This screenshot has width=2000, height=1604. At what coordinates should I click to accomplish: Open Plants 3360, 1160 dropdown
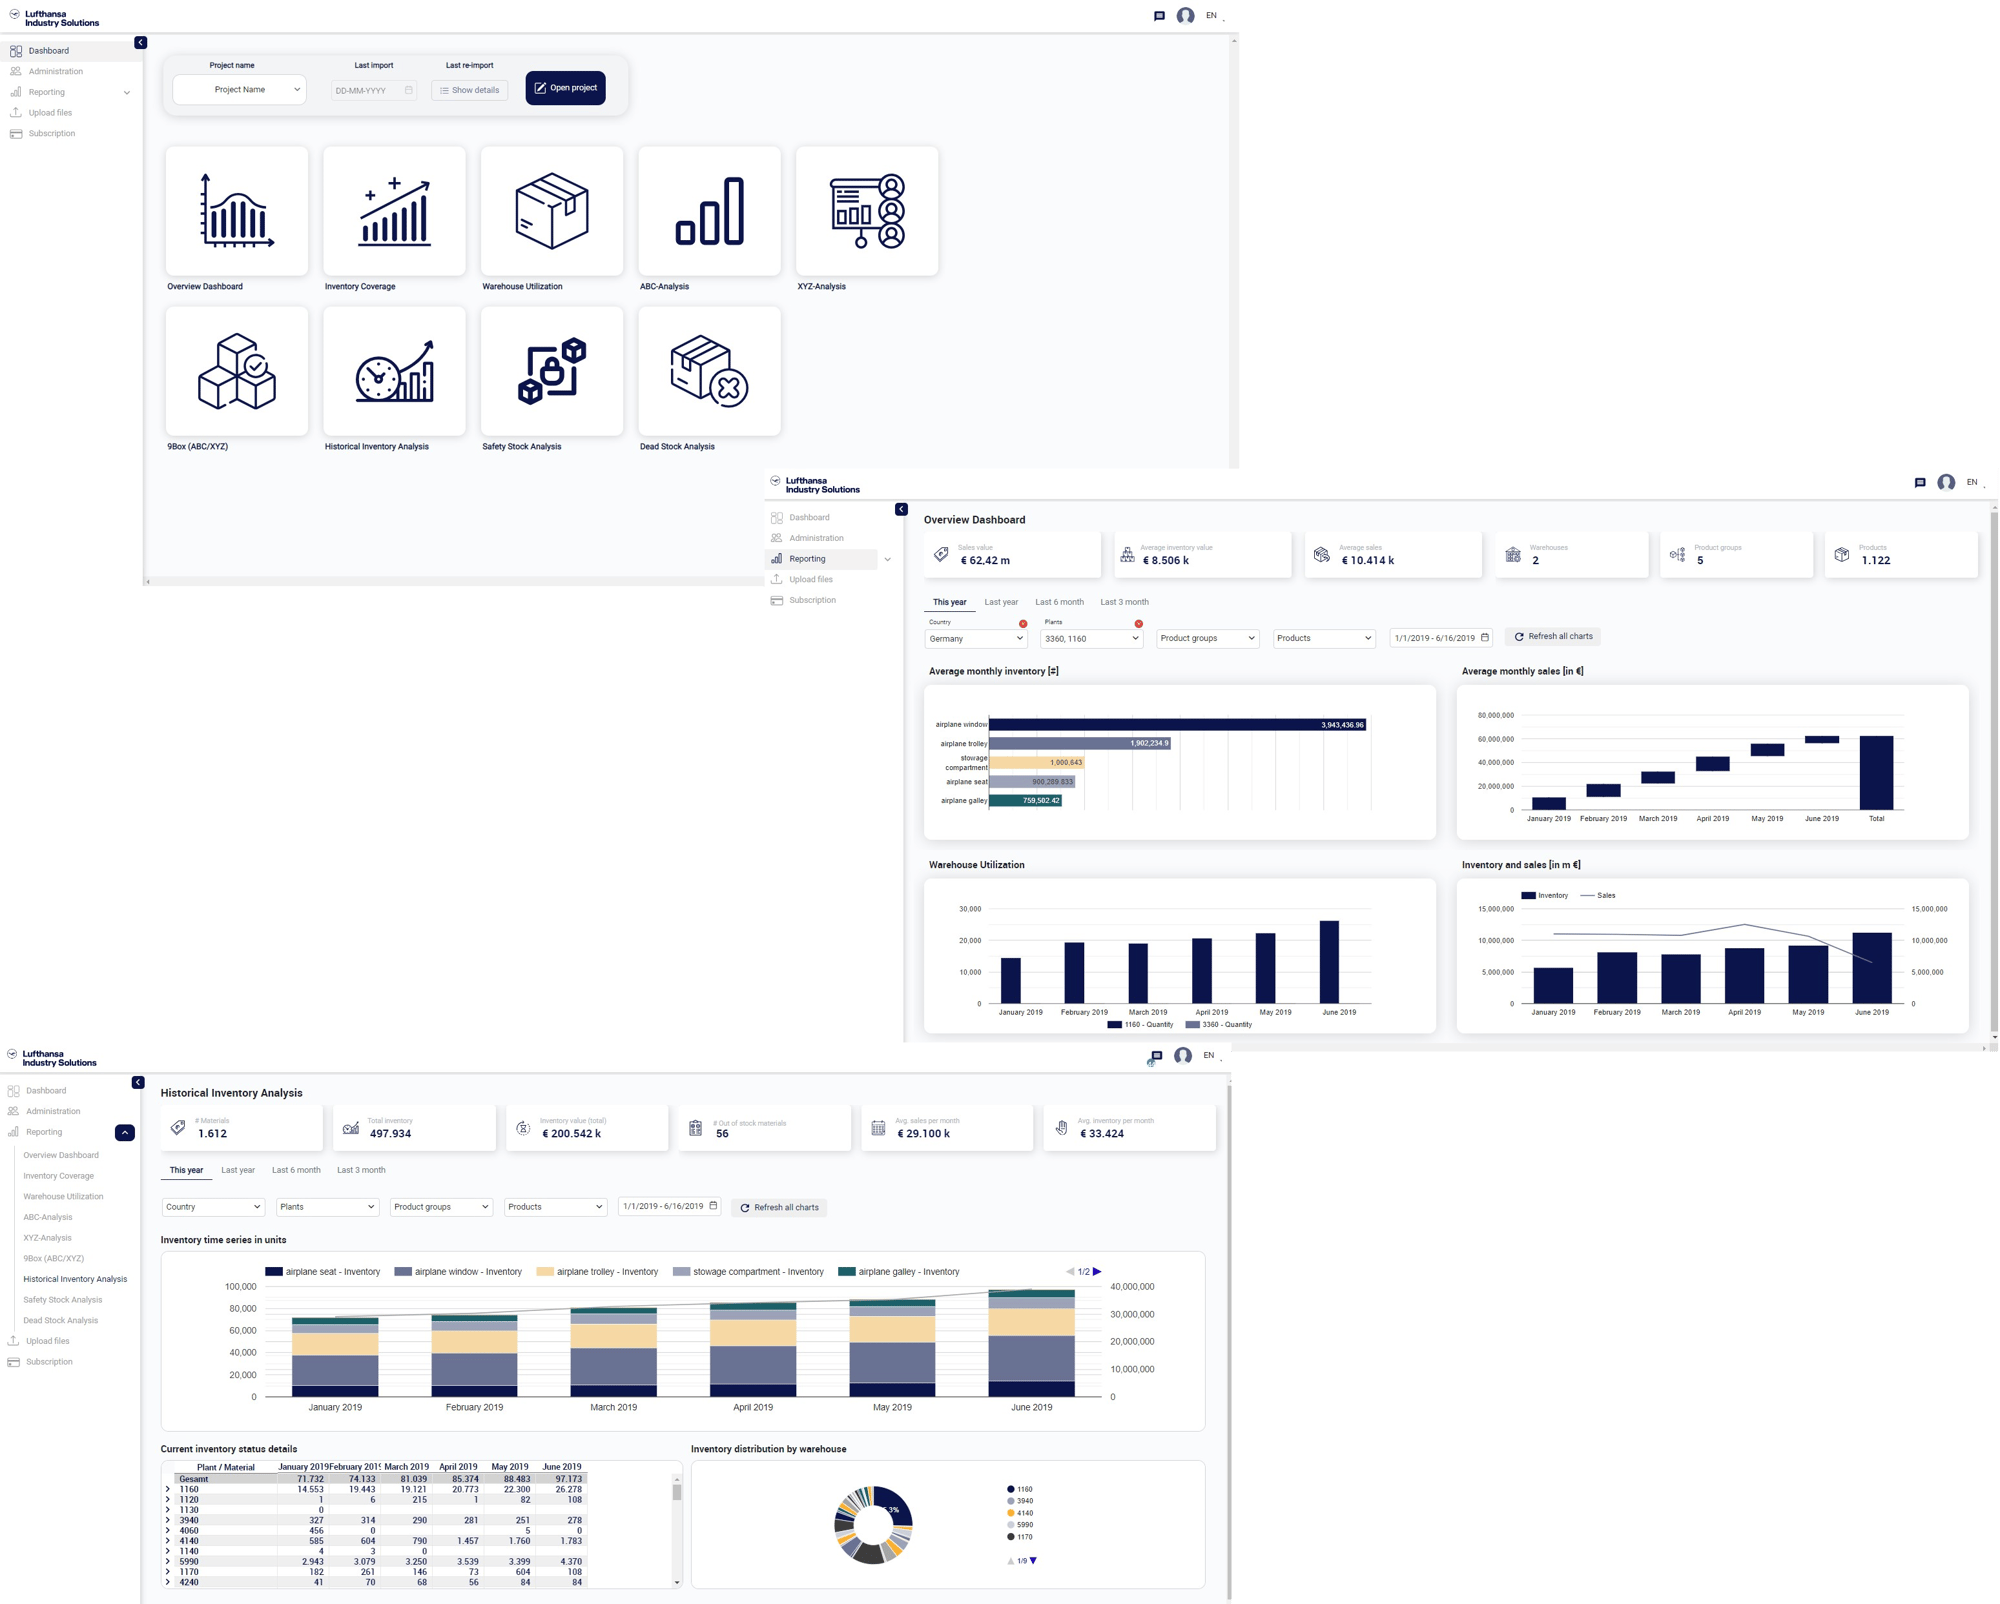1091,638
